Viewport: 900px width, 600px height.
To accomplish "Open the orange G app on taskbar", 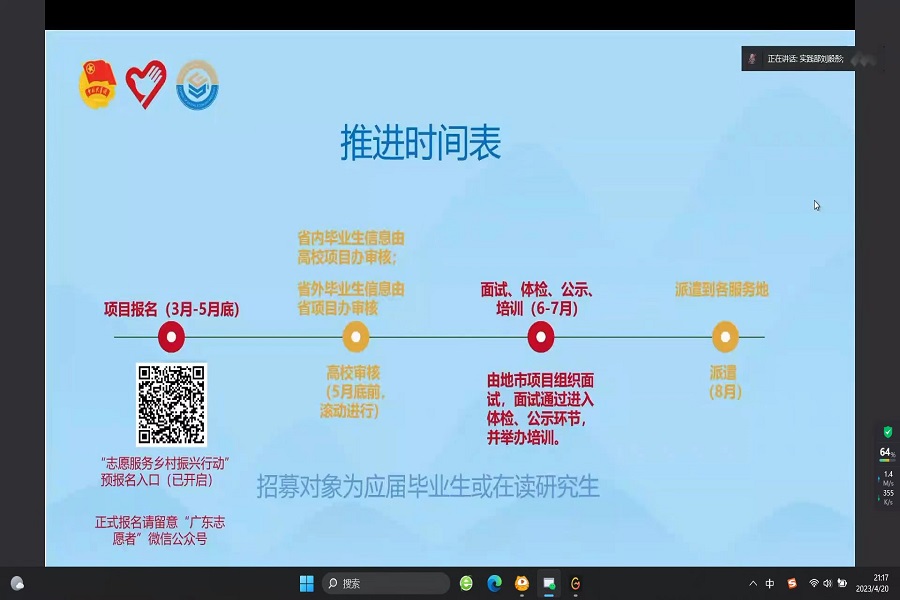I will pos(575,583).
